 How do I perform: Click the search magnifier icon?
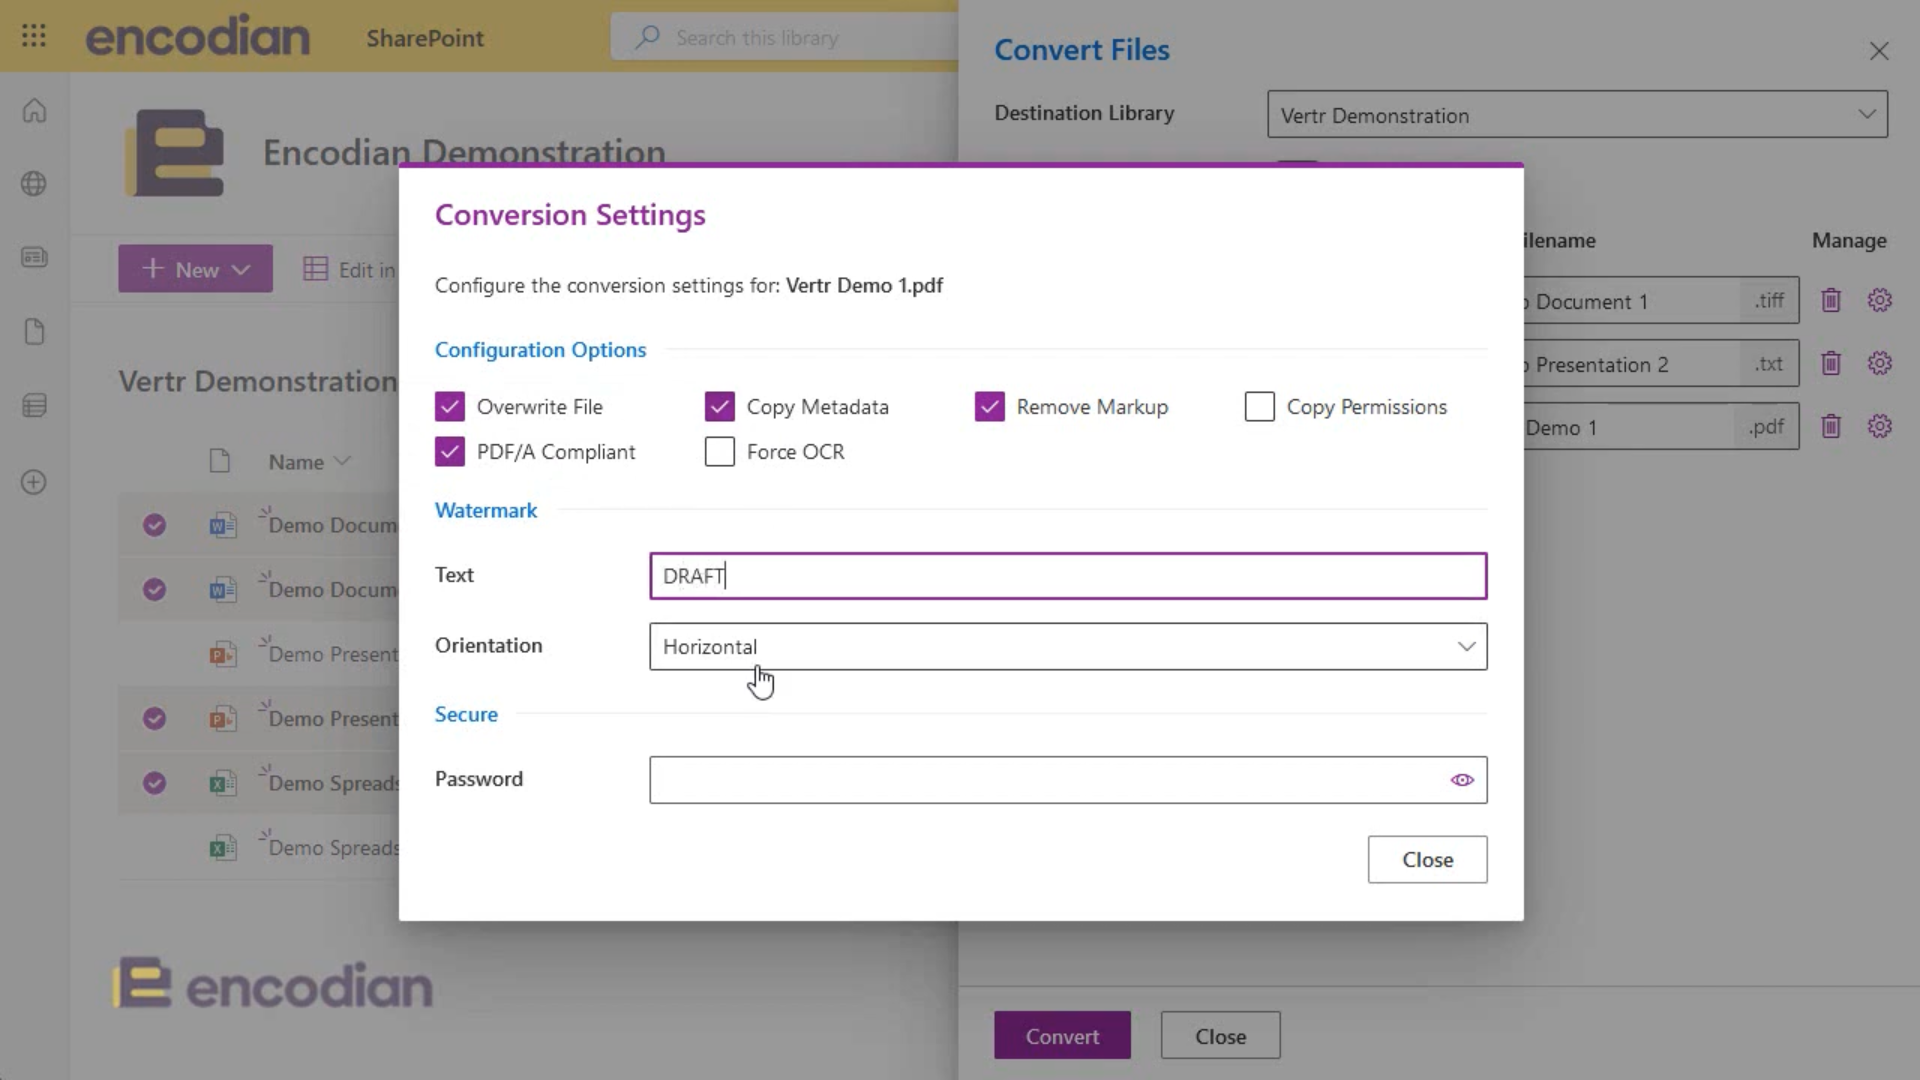coord(647,37)
